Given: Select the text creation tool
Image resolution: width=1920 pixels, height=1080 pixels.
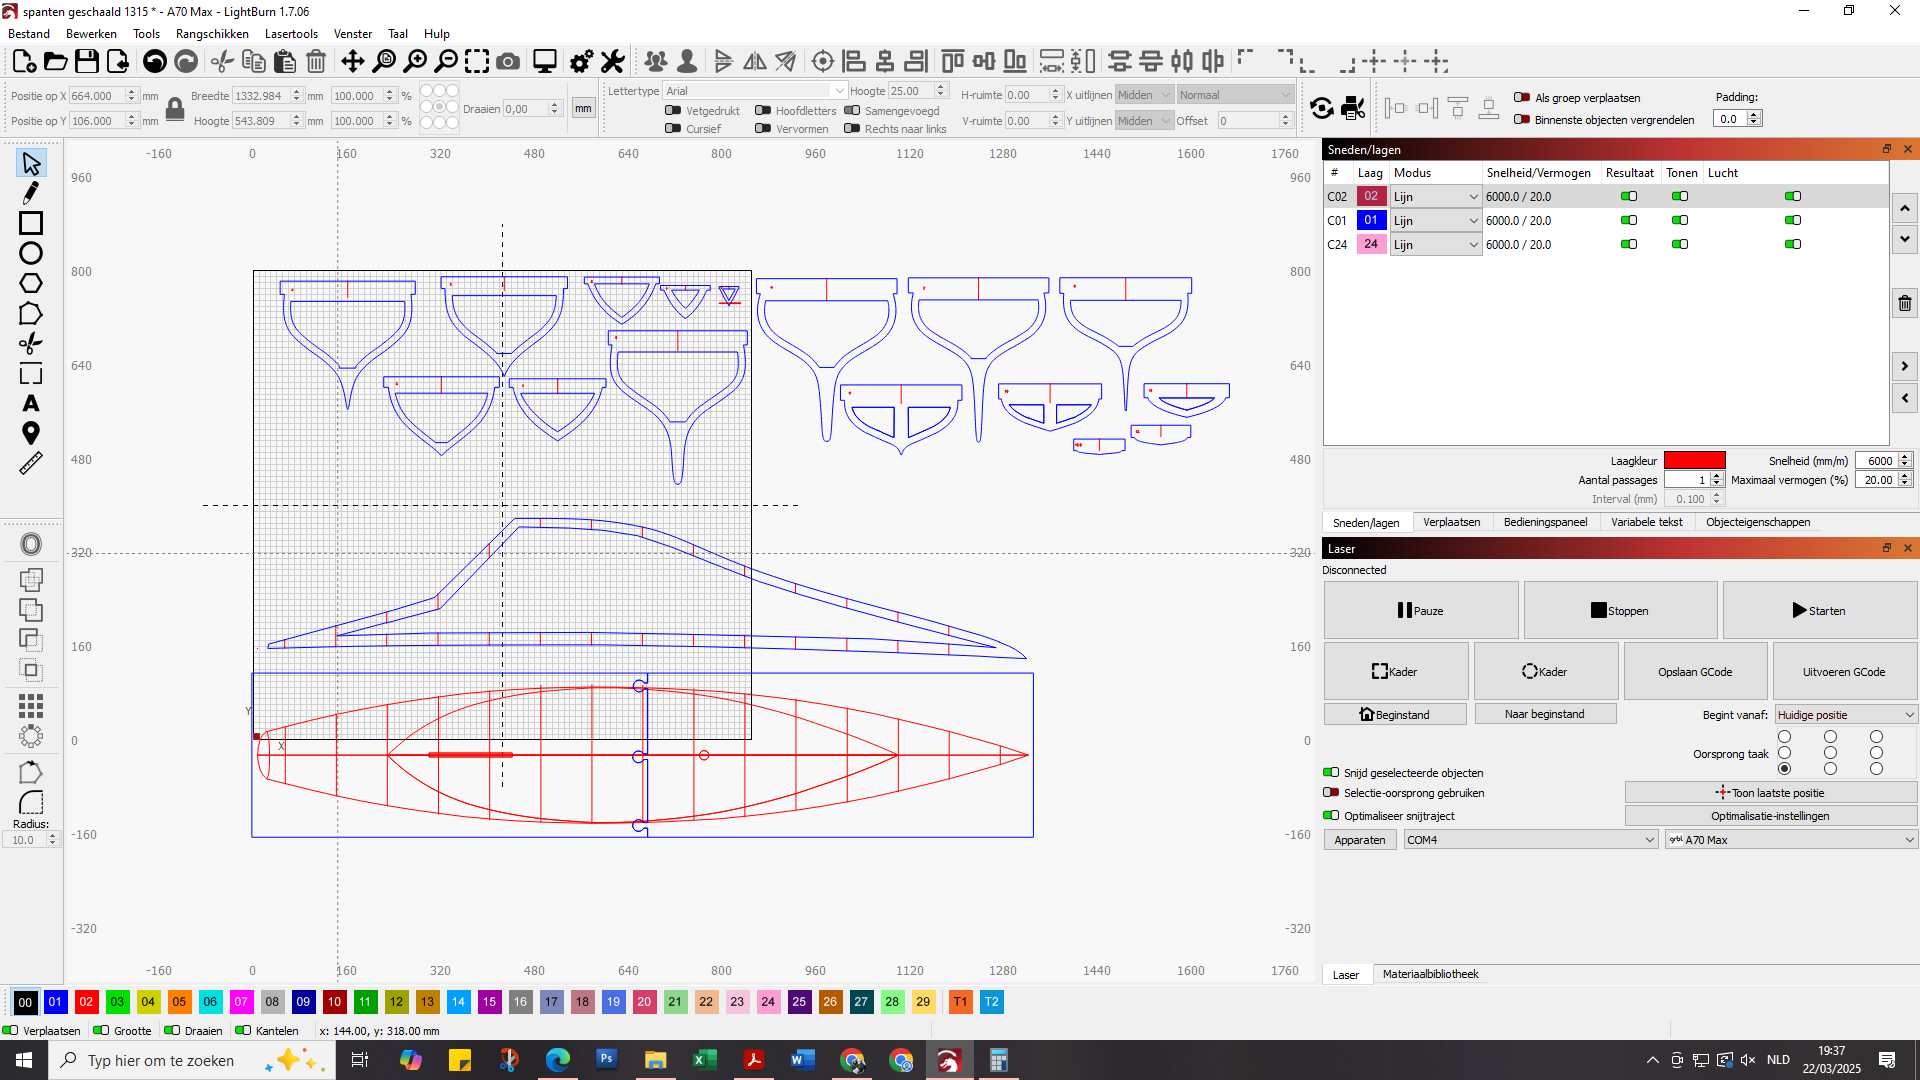Looking at the screenshot, I should 31,403.
